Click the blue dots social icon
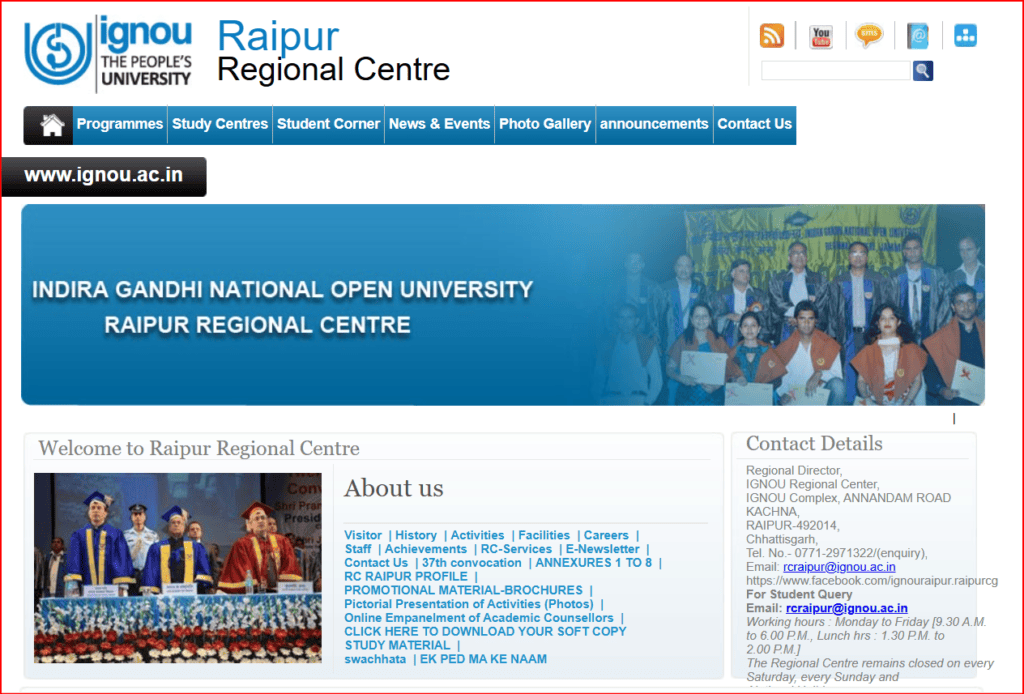Image resolution: width=1024 pixels, height=694 pixels. pyautogui.click(x=965, y=36)
